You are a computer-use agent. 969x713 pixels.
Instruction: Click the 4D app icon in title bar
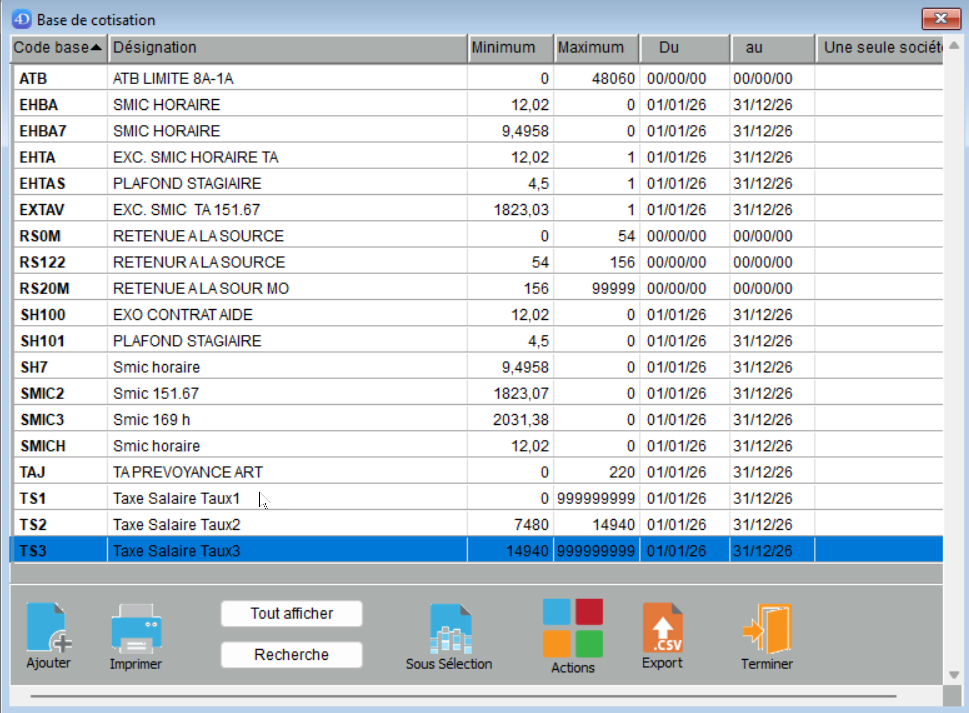(21, 19)
